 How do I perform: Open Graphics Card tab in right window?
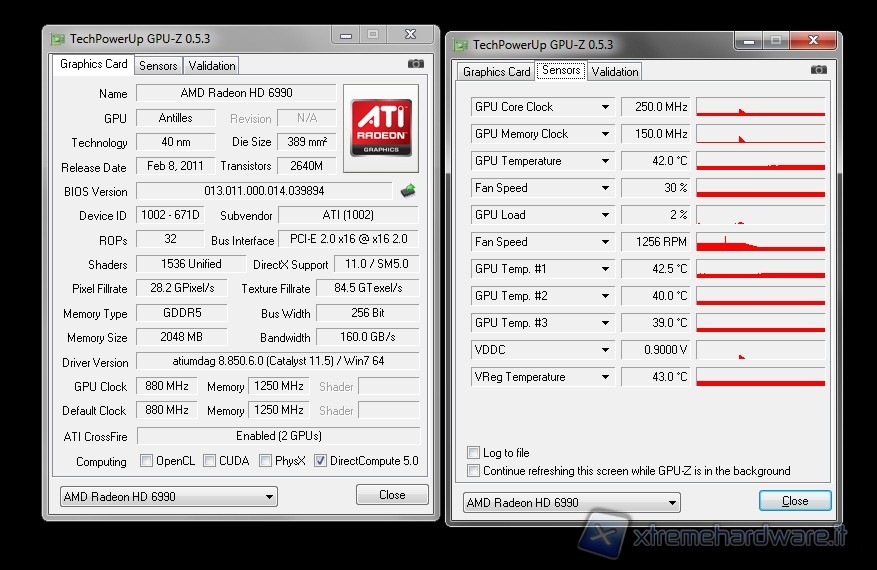496,72
